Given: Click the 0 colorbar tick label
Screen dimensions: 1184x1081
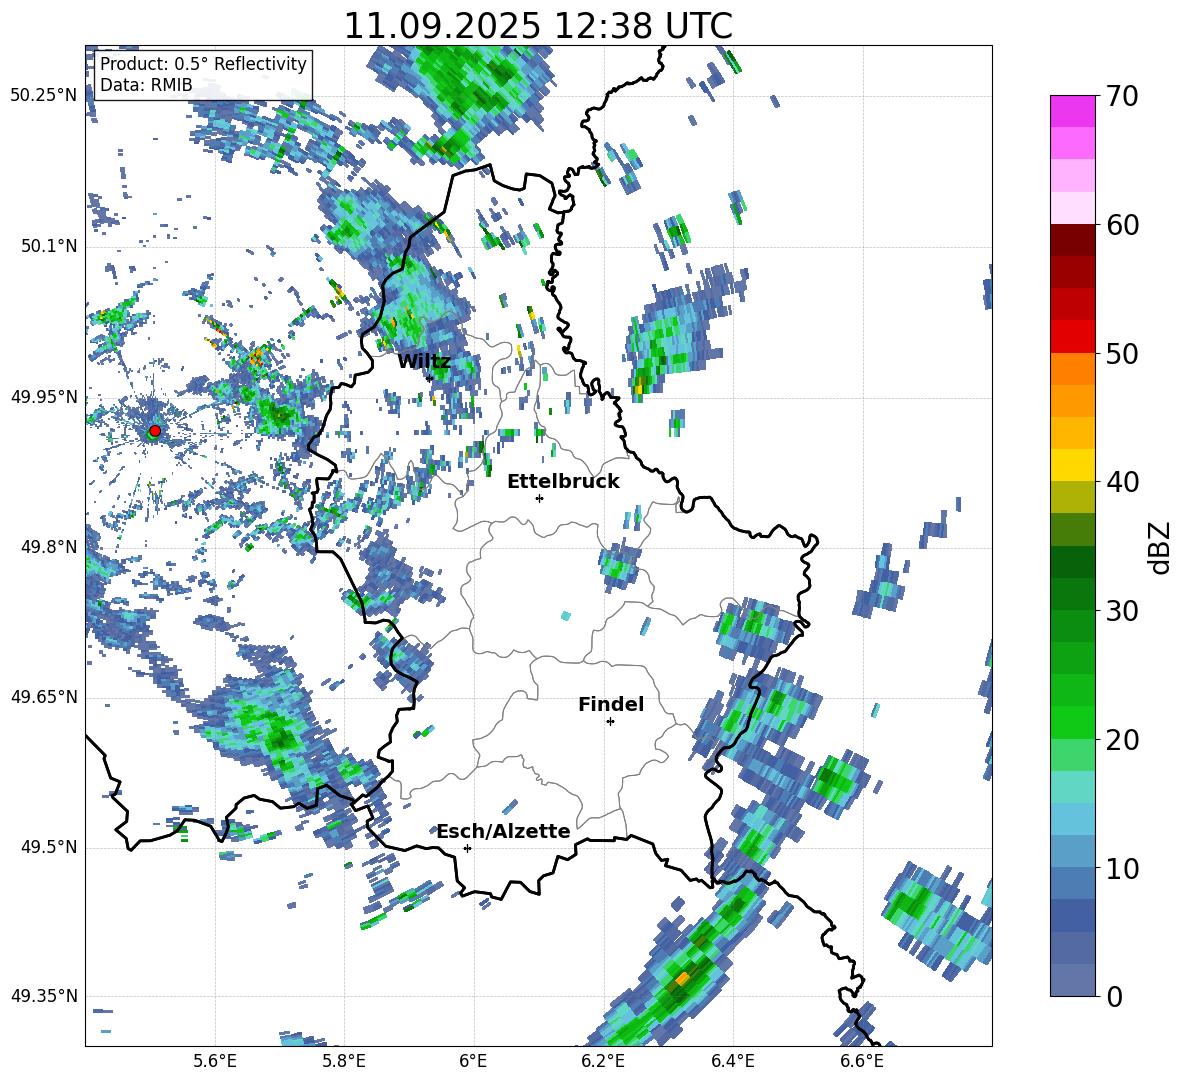Looking at the screenshot, I should (1114, 996).
